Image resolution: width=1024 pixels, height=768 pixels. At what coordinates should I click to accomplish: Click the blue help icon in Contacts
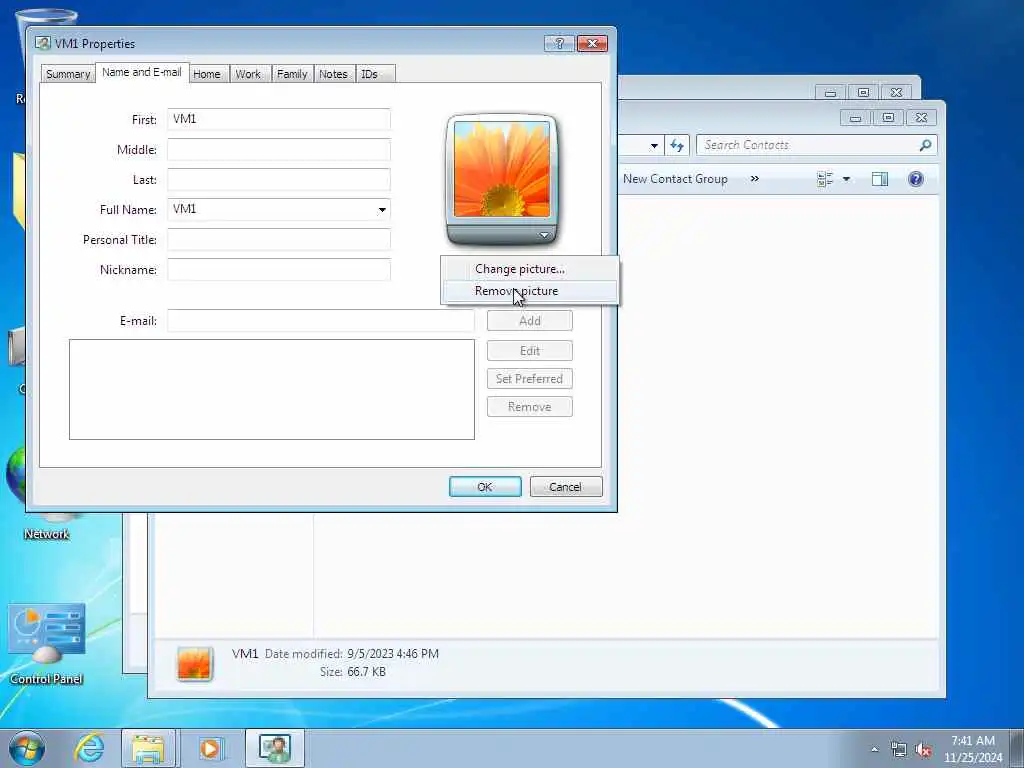pyautogui.click(x=916, y=179)
